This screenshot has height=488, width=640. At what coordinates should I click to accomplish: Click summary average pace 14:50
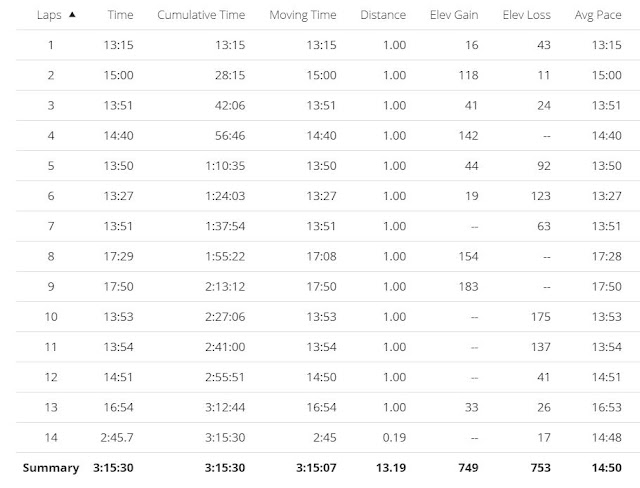(x=607, y=468)
